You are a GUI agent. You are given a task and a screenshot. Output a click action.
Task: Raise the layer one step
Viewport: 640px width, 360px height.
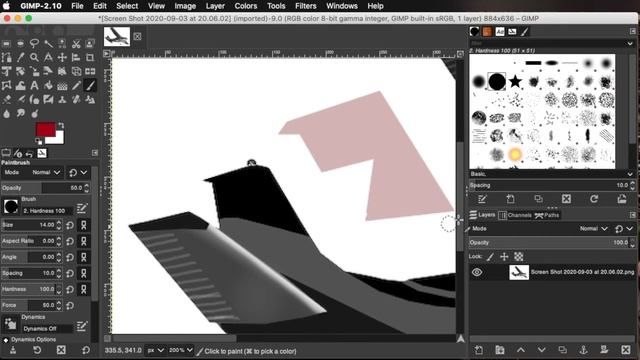pos(521,350)
